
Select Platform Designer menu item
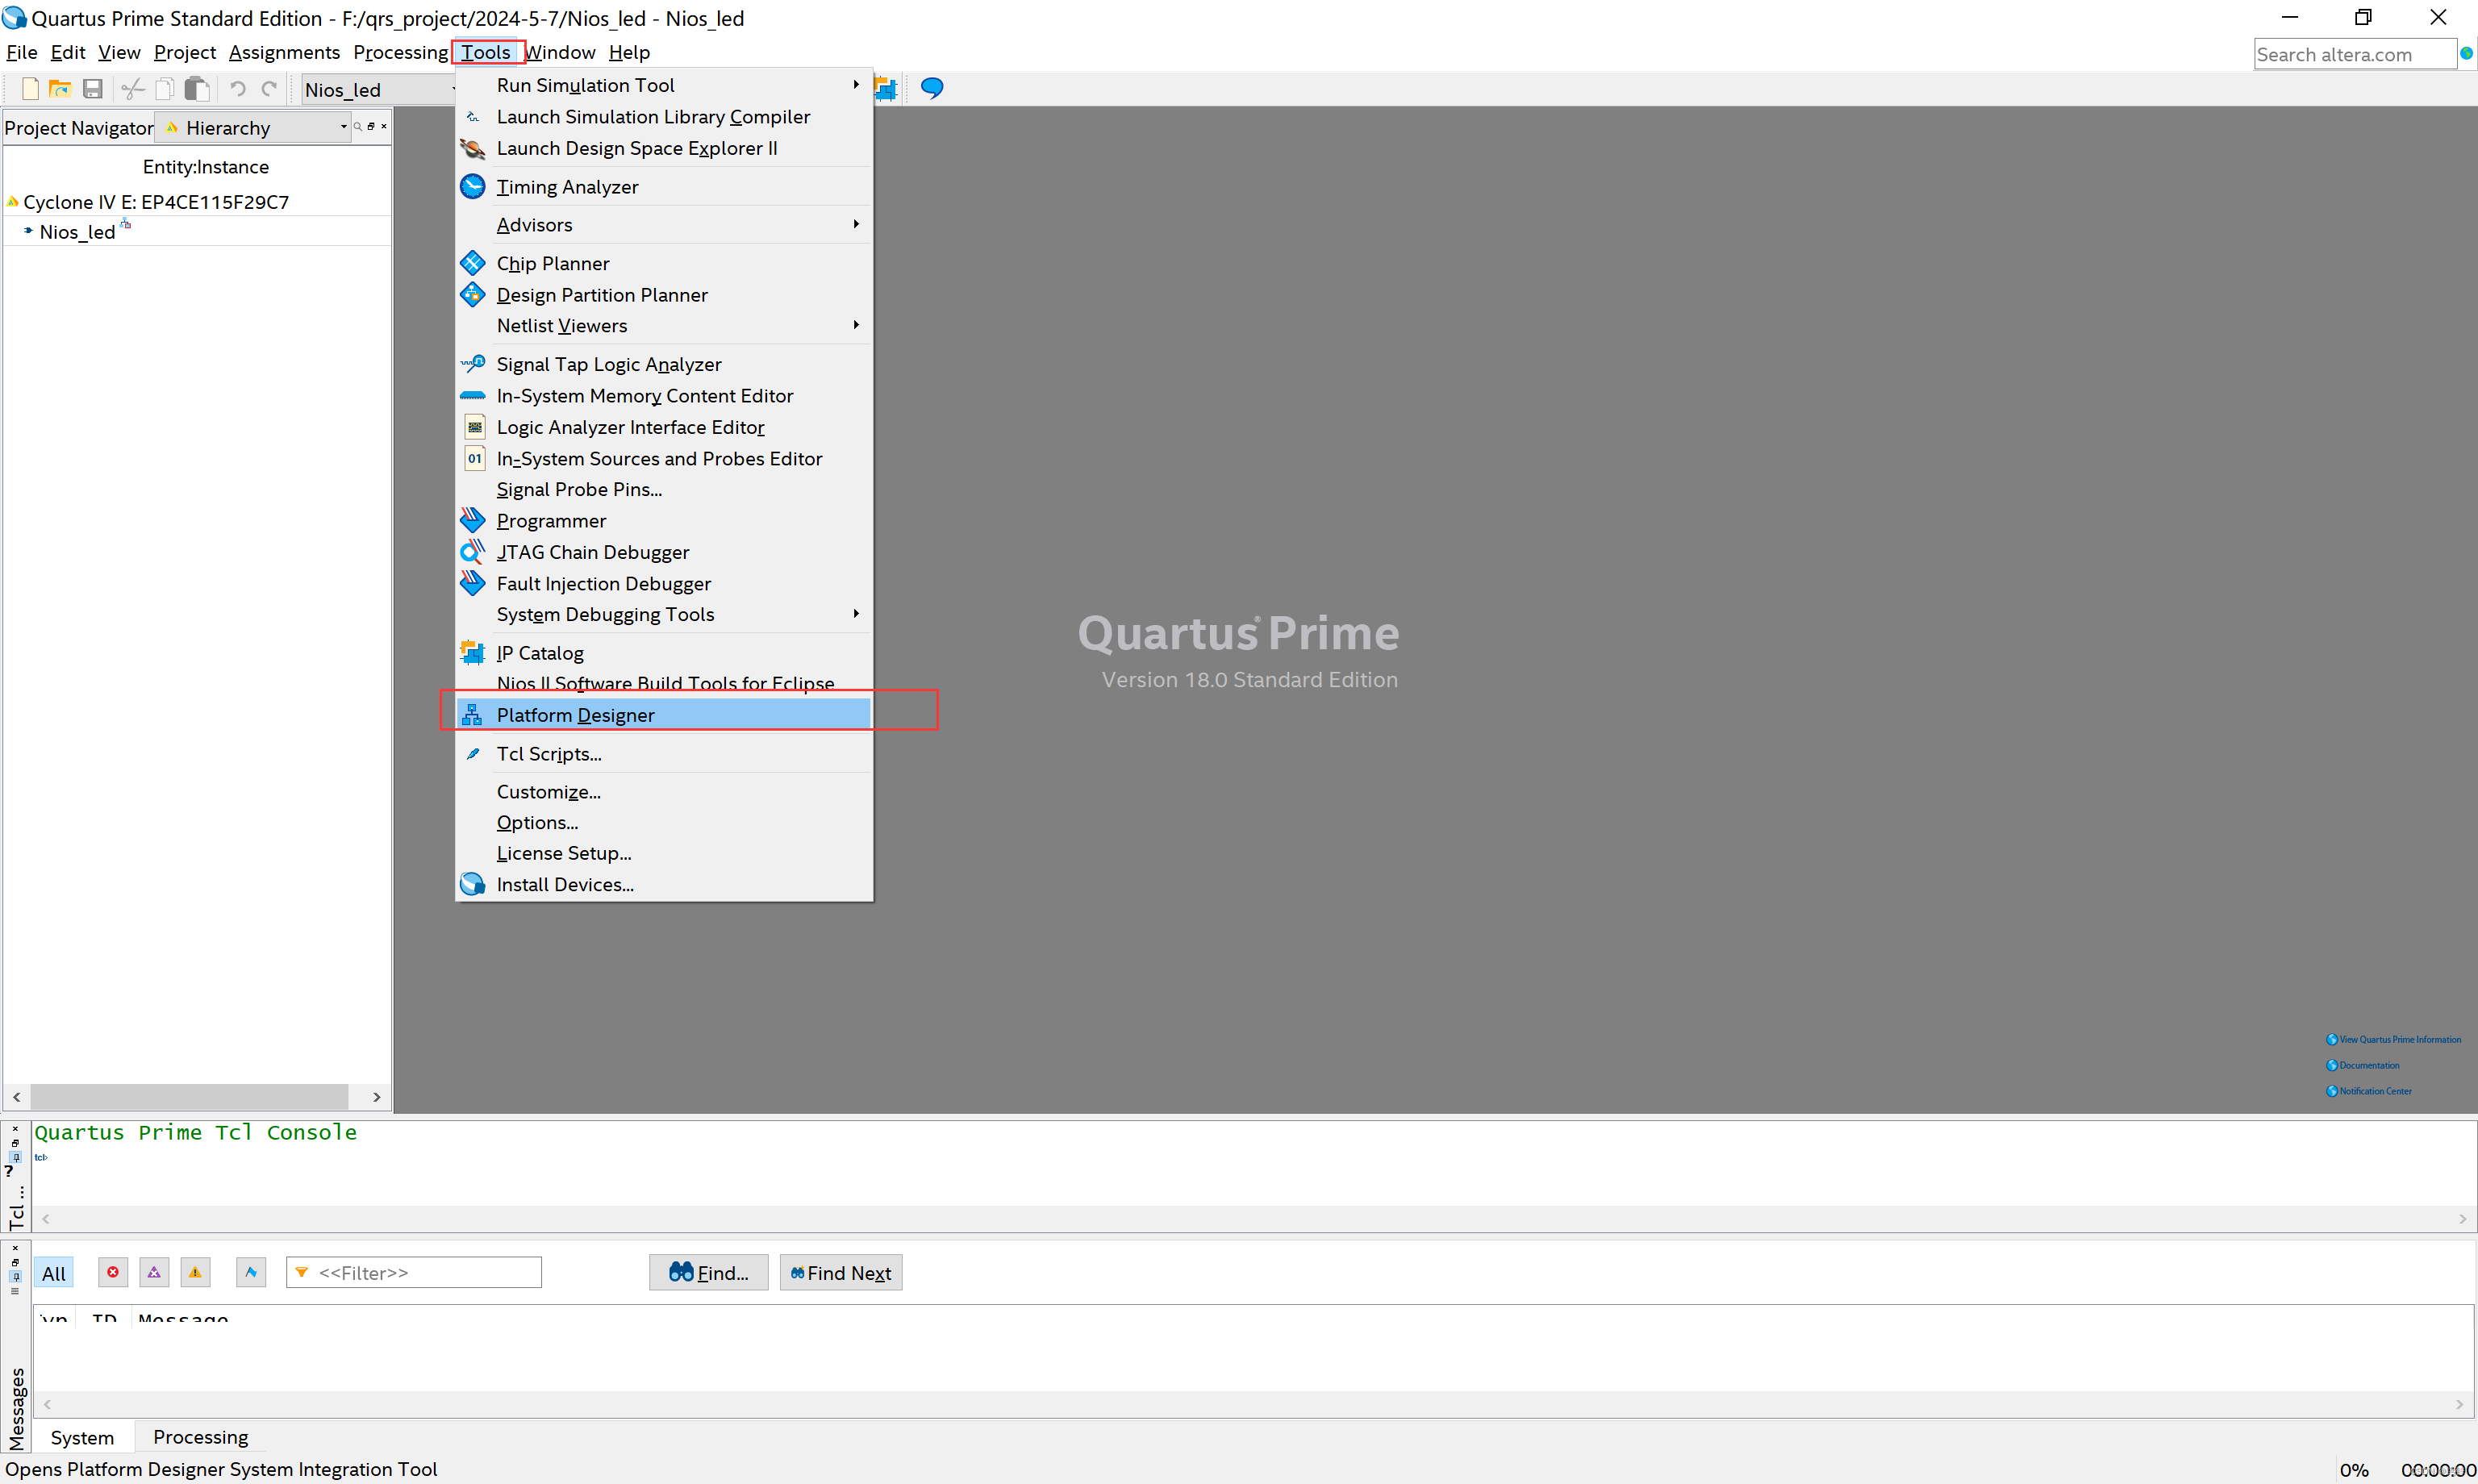tap(575, 715)
